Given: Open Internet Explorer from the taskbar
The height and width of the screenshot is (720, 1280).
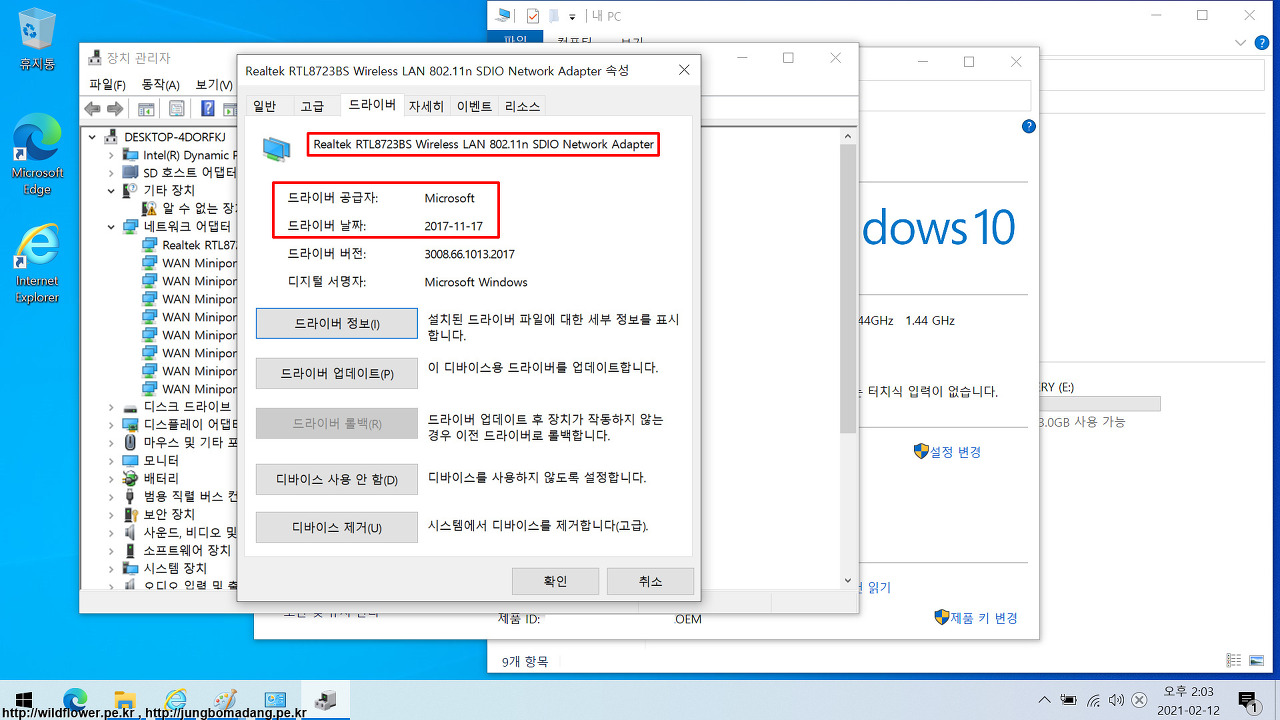Looking at the screenshot, I should [x=175, y=699].
